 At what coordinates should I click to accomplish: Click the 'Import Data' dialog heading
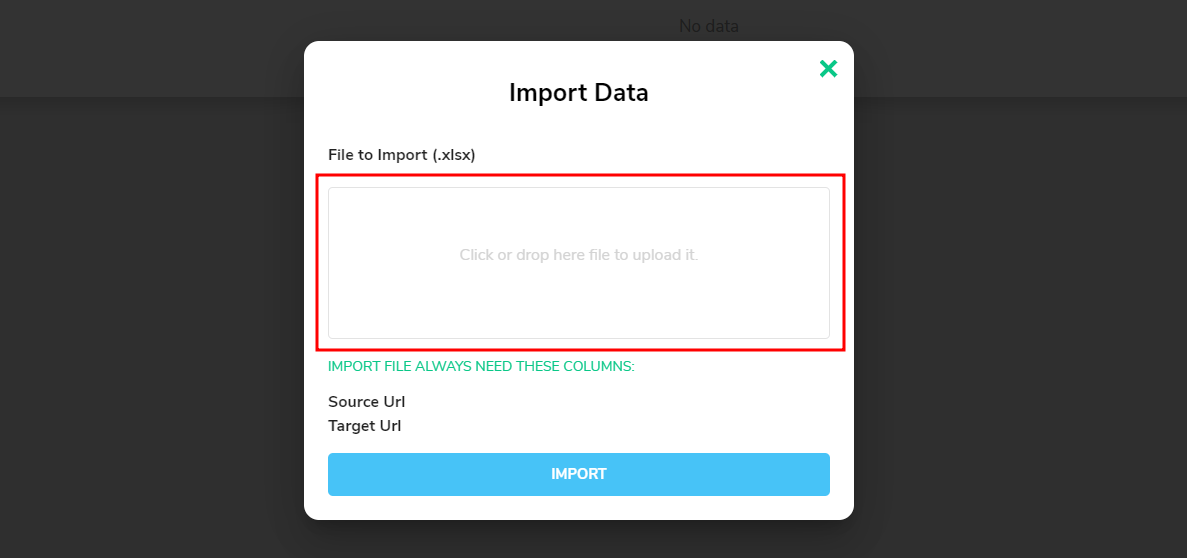(578, 93)
